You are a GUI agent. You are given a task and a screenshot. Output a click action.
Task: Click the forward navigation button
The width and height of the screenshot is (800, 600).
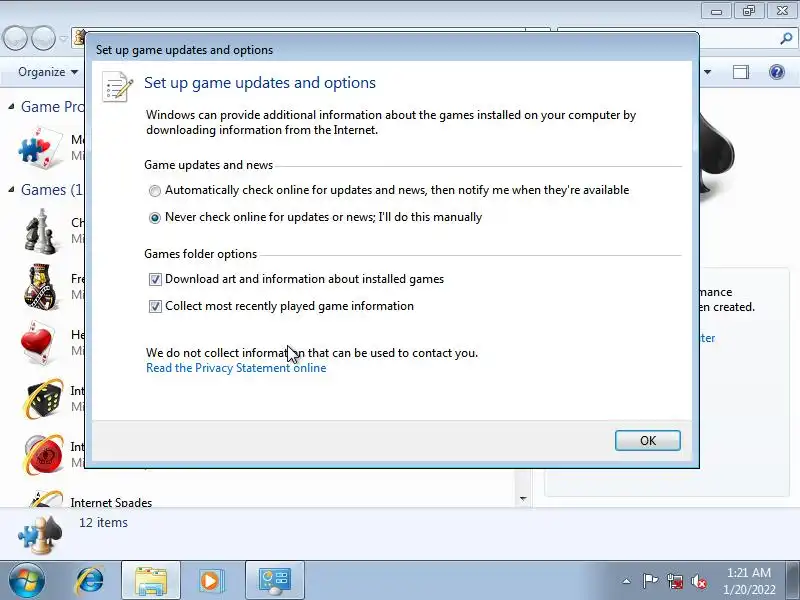(43, 38)
